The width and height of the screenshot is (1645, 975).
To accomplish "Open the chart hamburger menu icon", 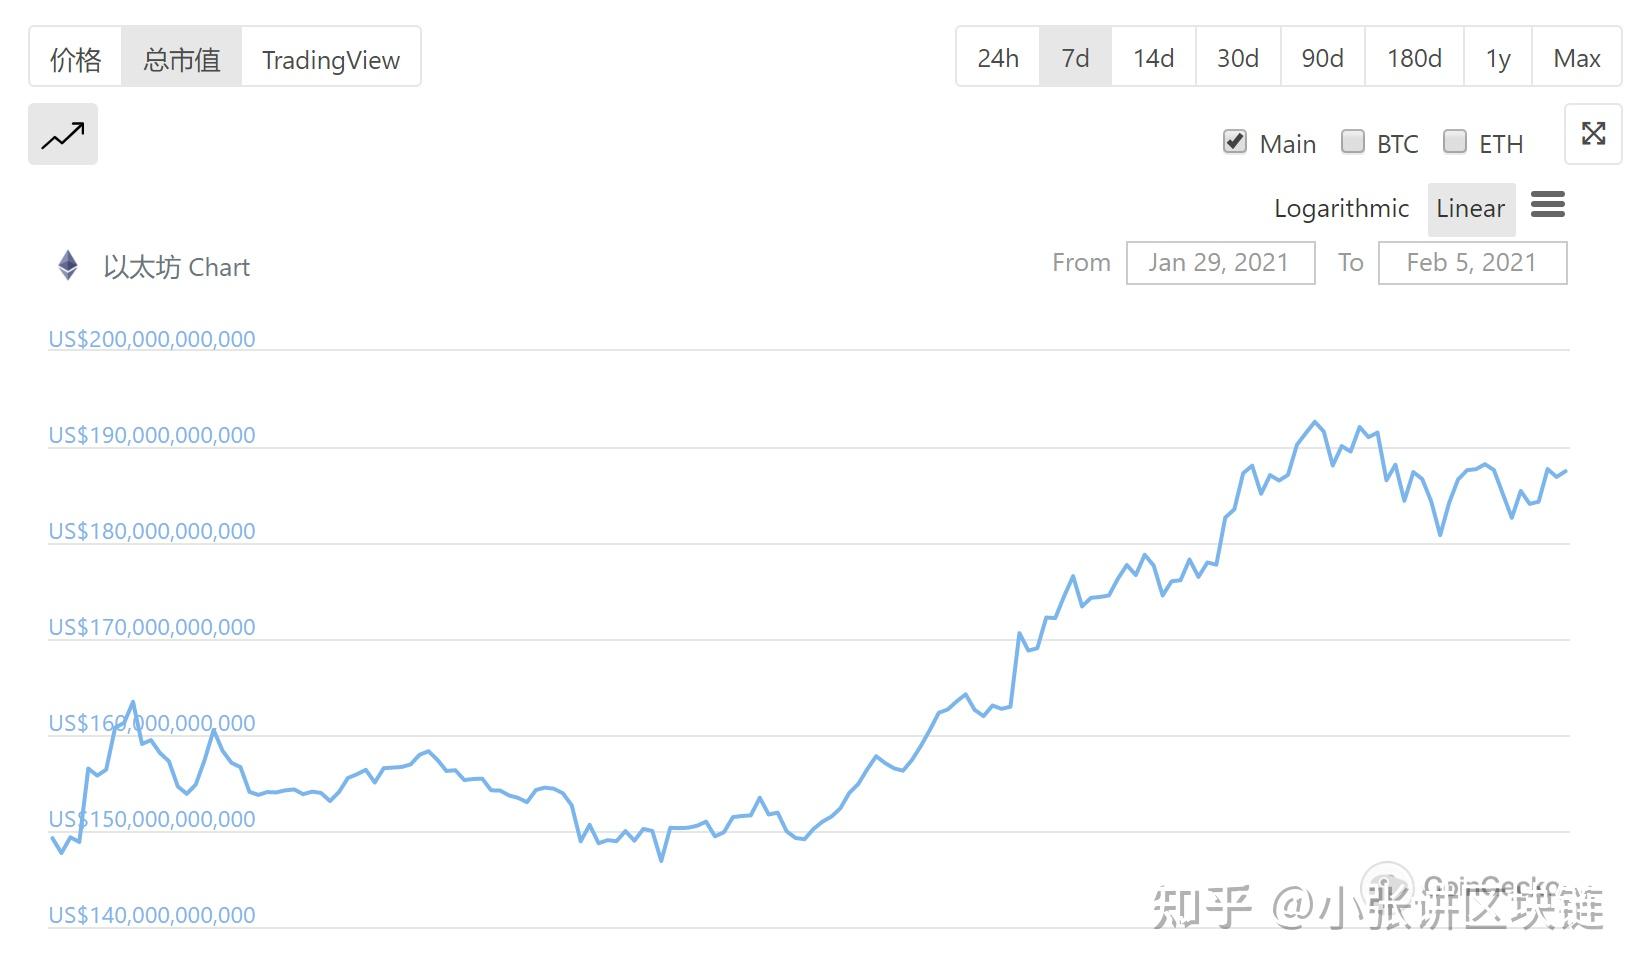I will [x=1548, y=205].
